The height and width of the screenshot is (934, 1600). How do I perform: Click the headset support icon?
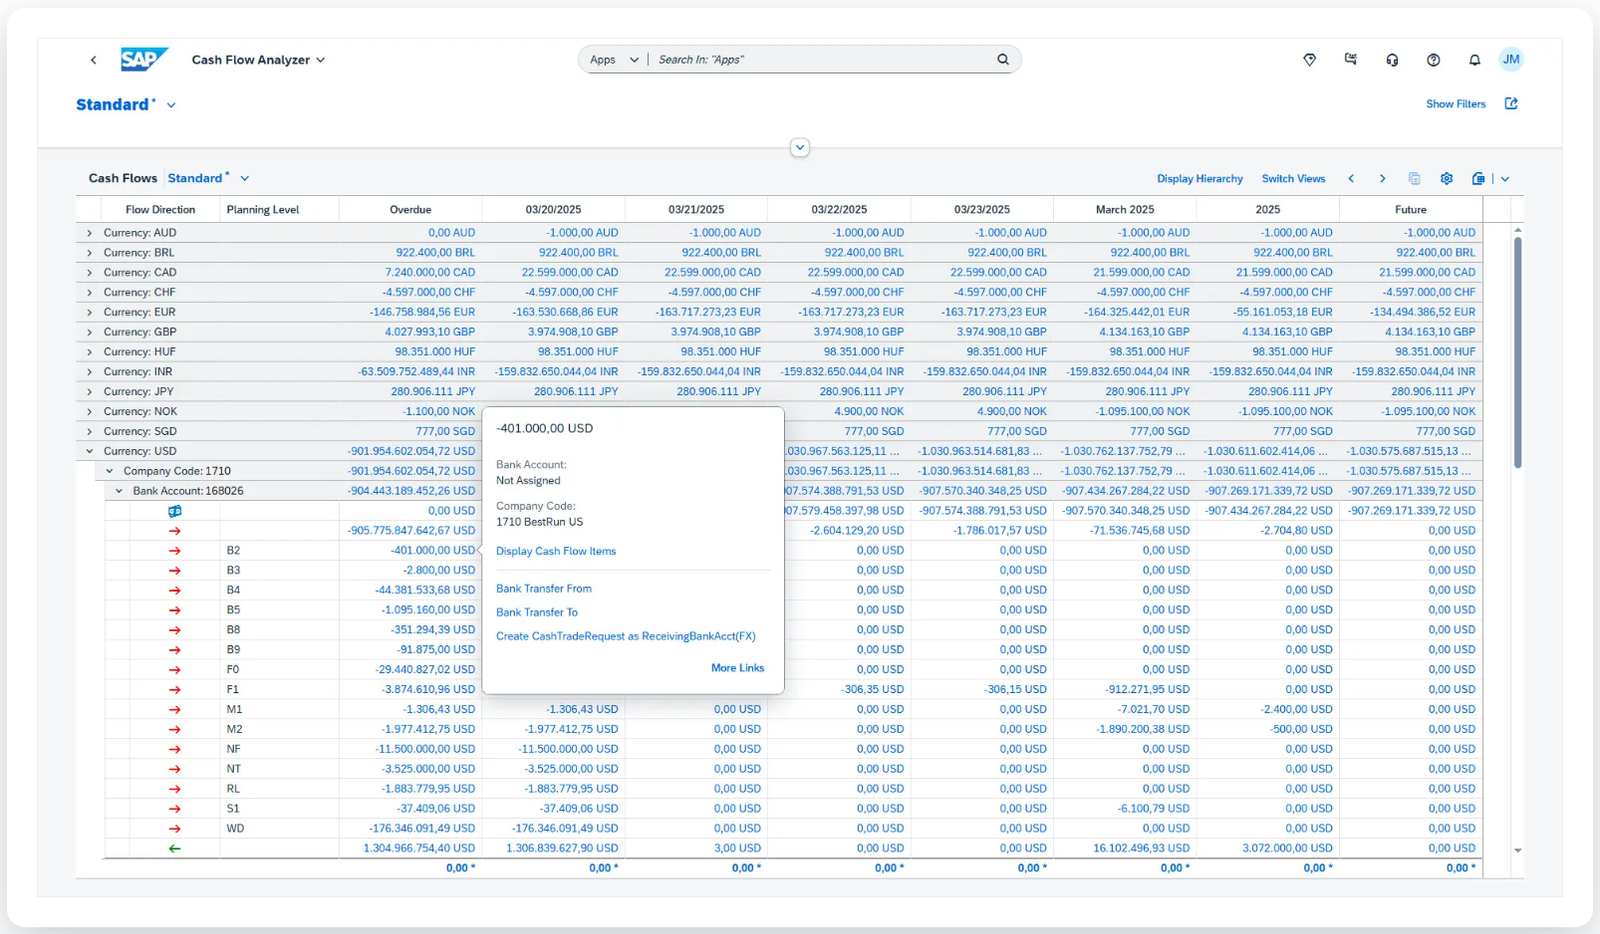point(1392,60)
